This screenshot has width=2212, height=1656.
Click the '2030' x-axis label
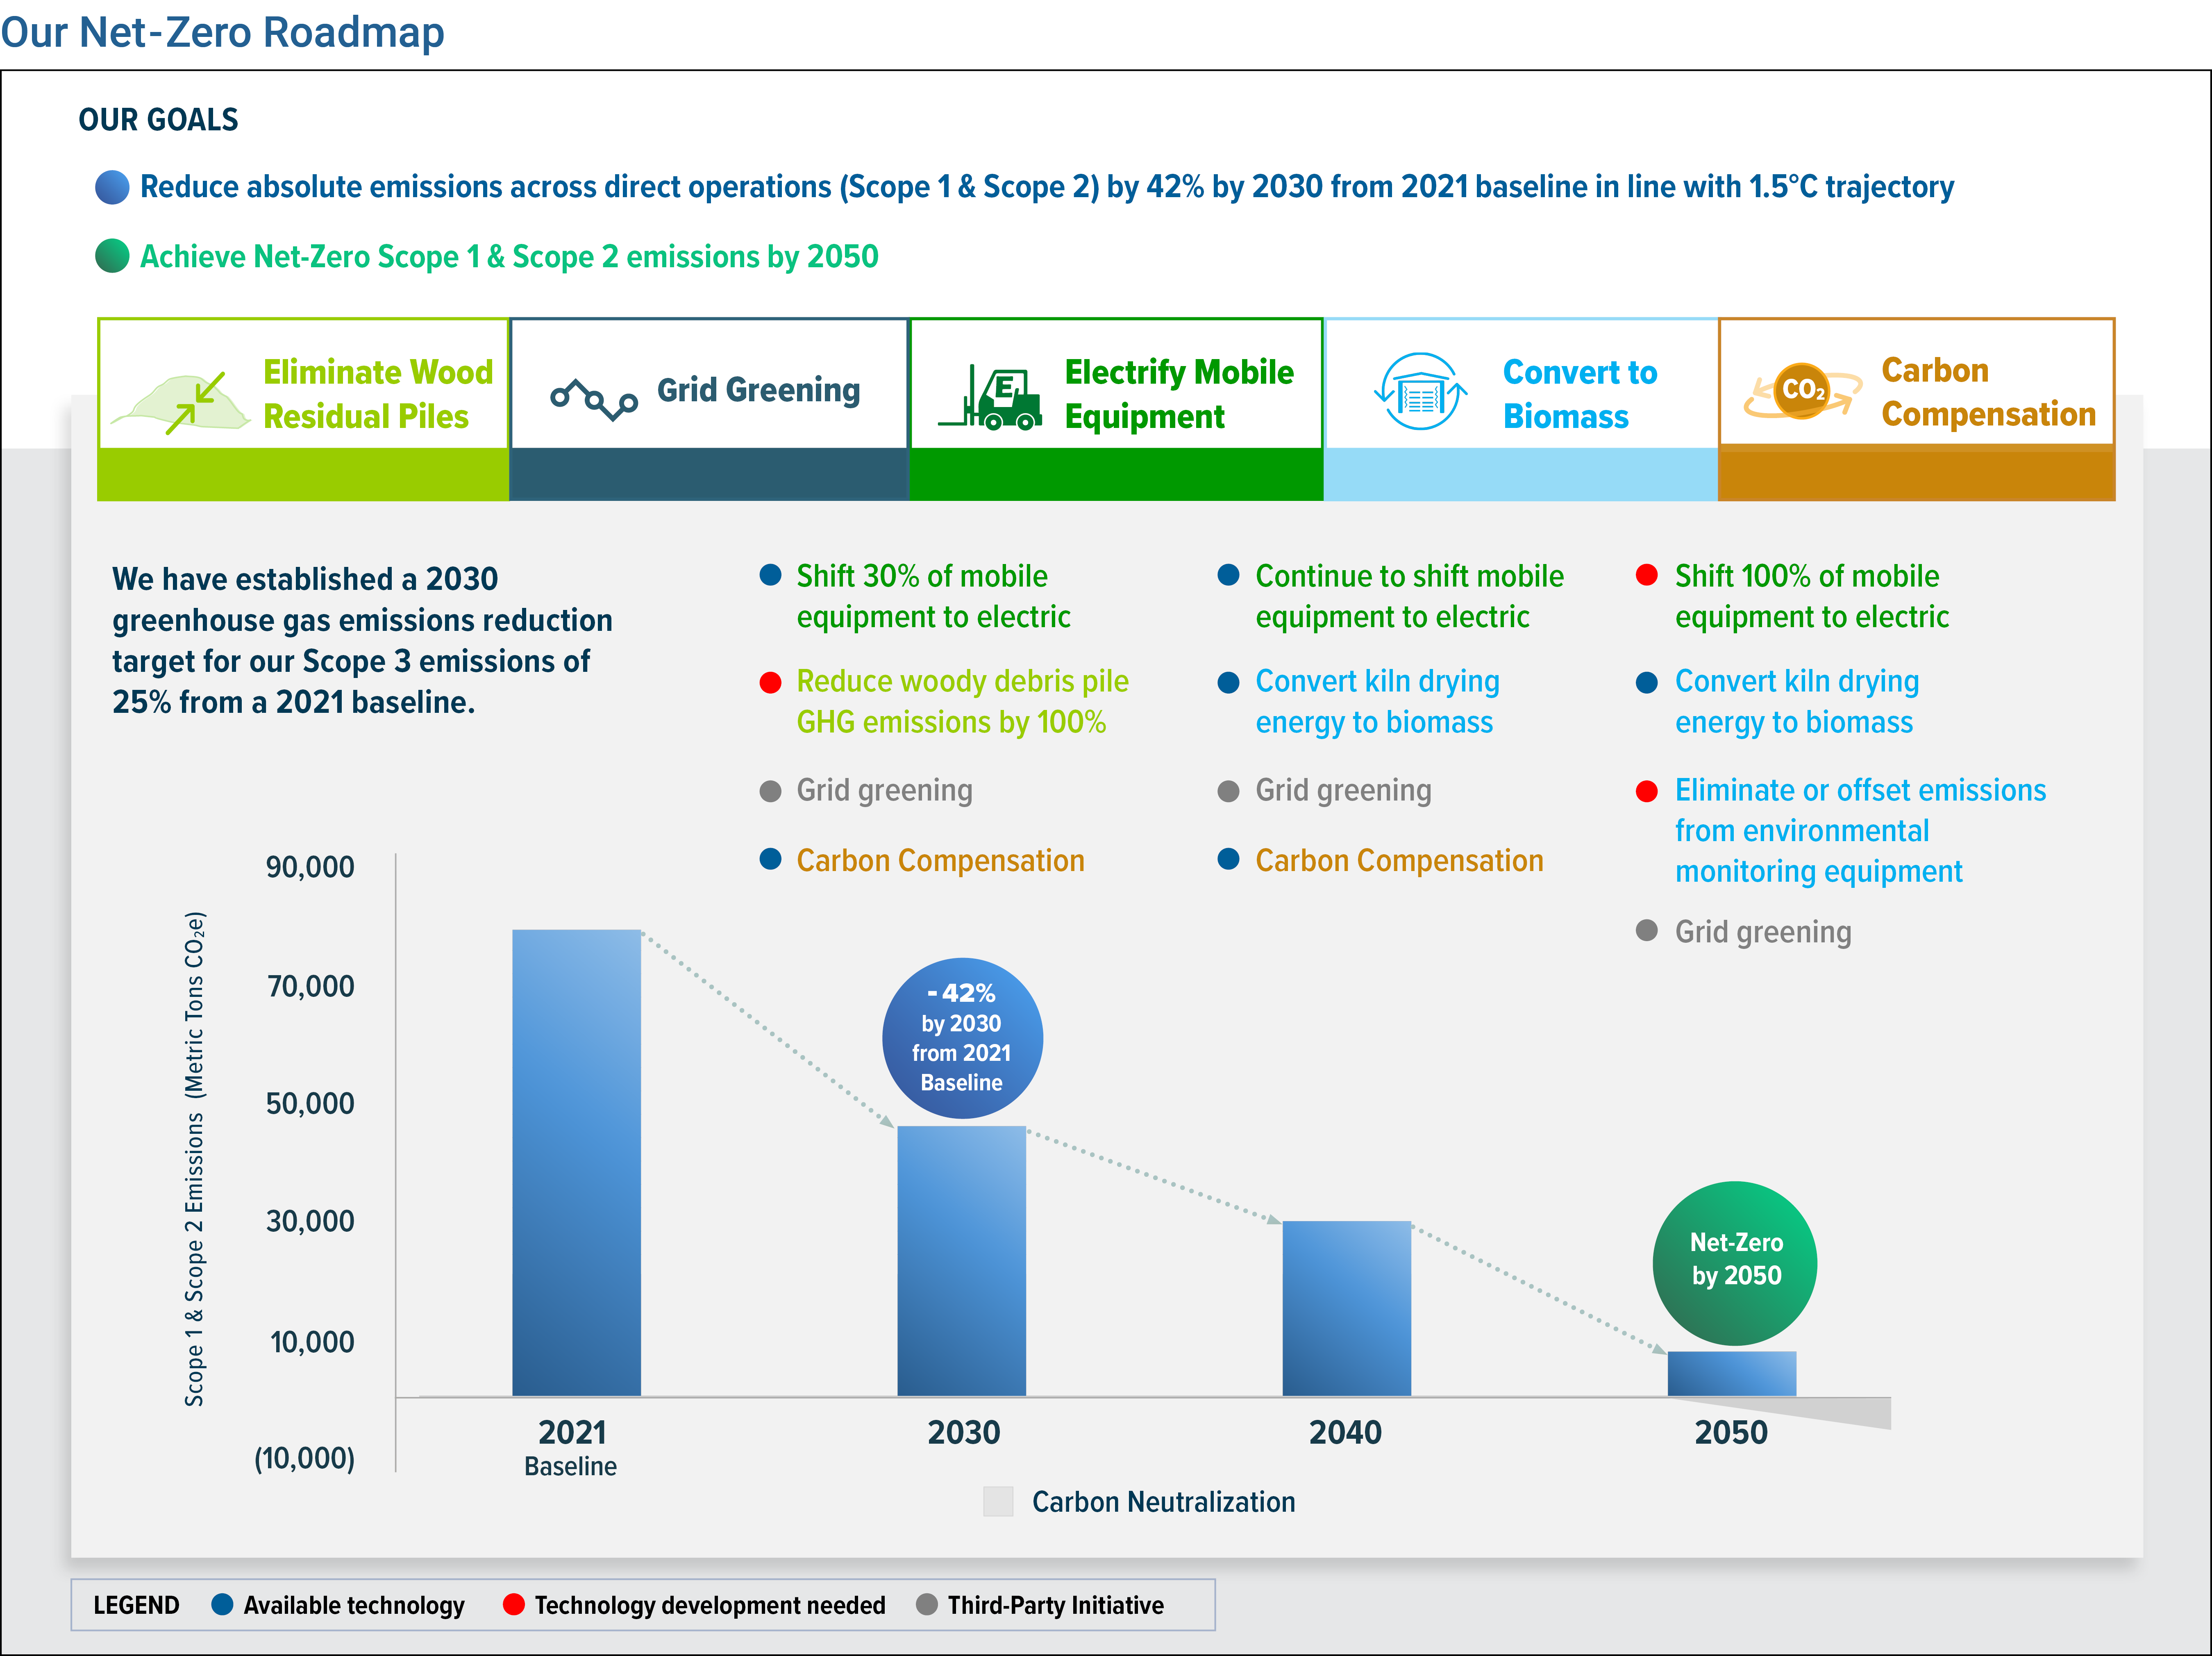(964, 1432)
